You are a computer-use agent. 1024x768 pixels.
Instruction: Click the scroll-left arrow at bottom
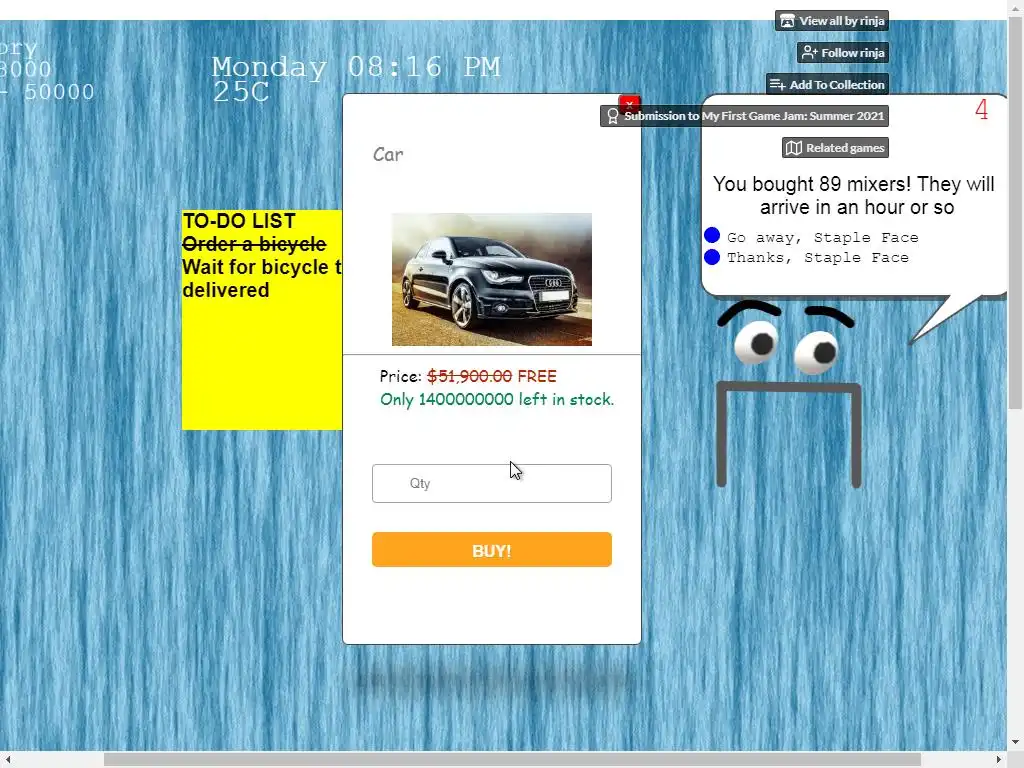pyautogui.click(x=8, y=760)
